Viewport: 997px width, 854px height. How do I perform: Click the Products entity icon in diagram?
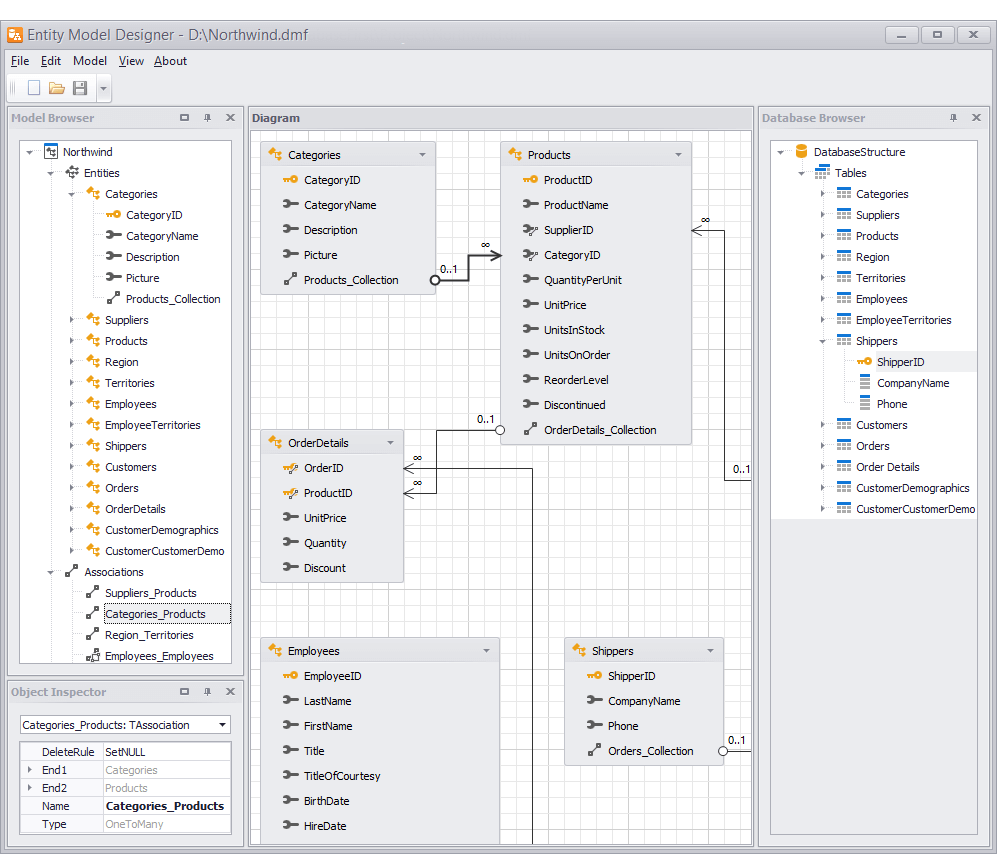coord(515,155)
